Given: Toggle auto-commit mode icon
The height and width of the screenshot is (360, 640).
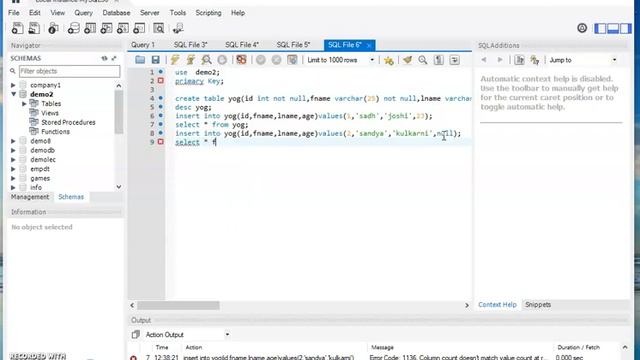Looking at the screenshot, I should tap(292, 60).
